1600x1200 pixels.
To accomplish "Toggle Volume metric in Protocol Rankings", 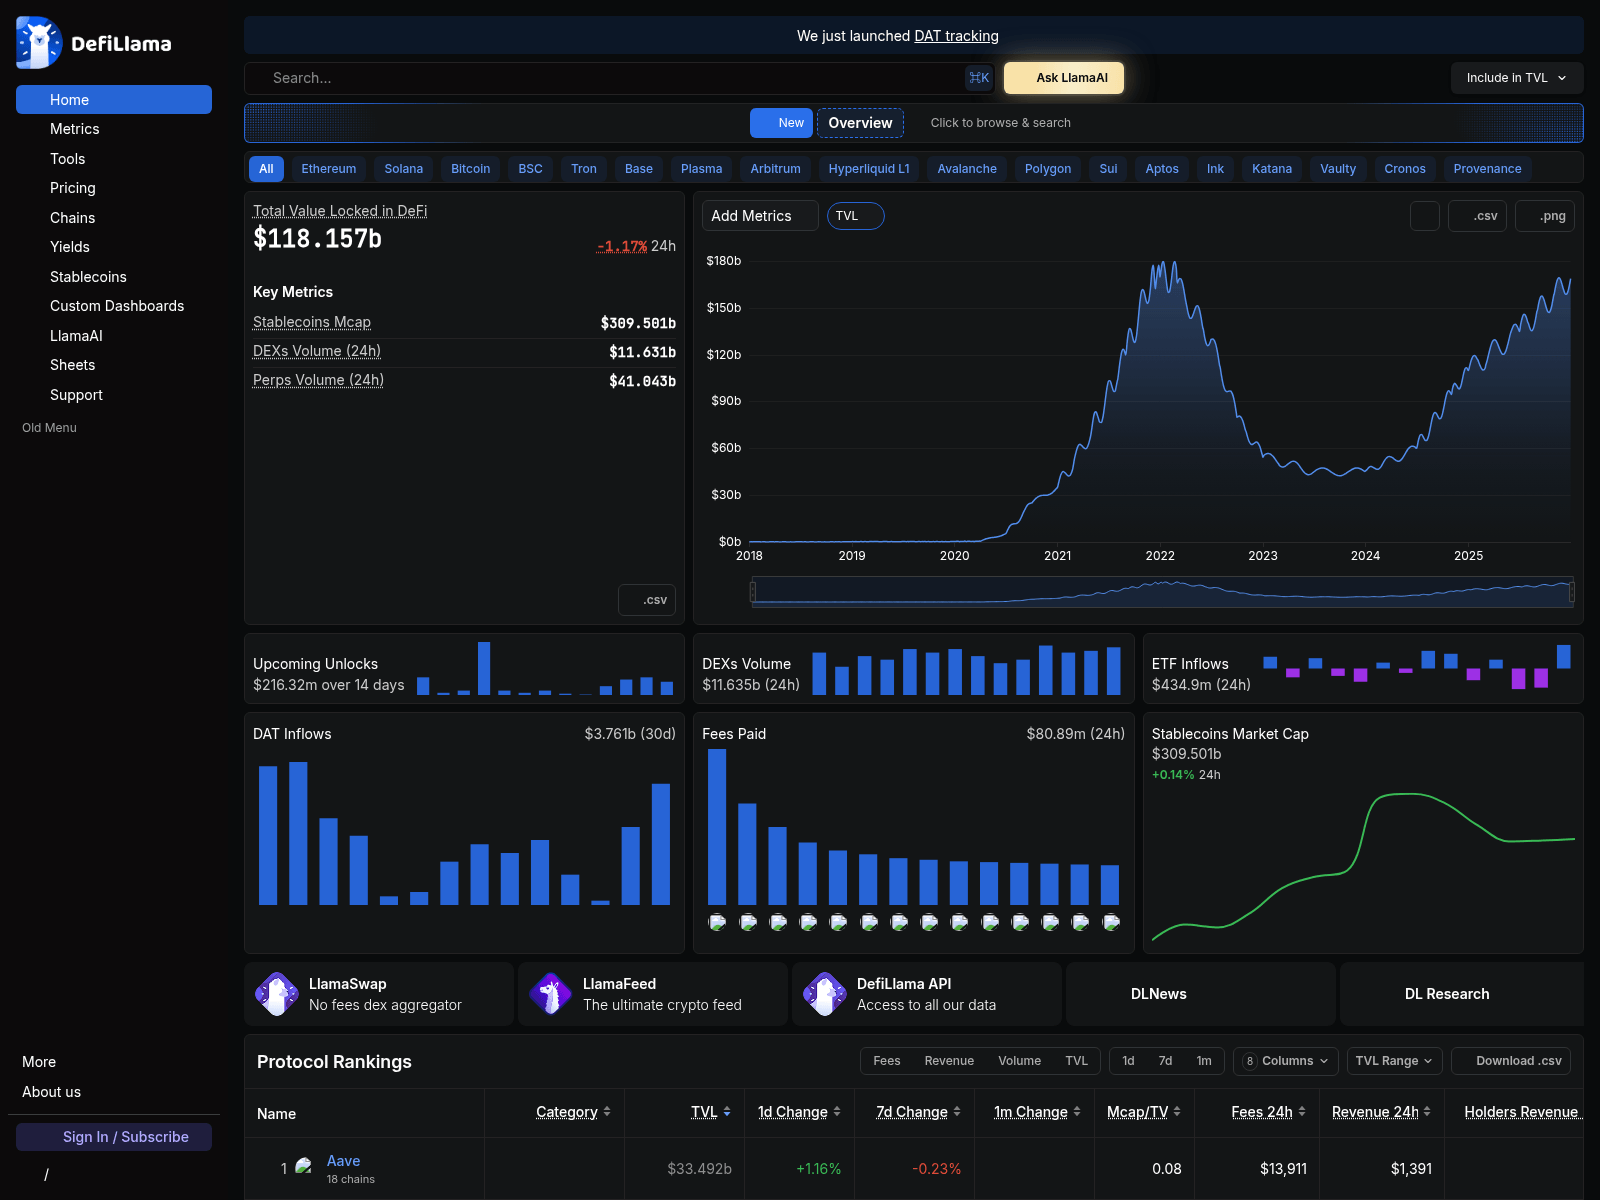I will [x=1020, y=1061].
